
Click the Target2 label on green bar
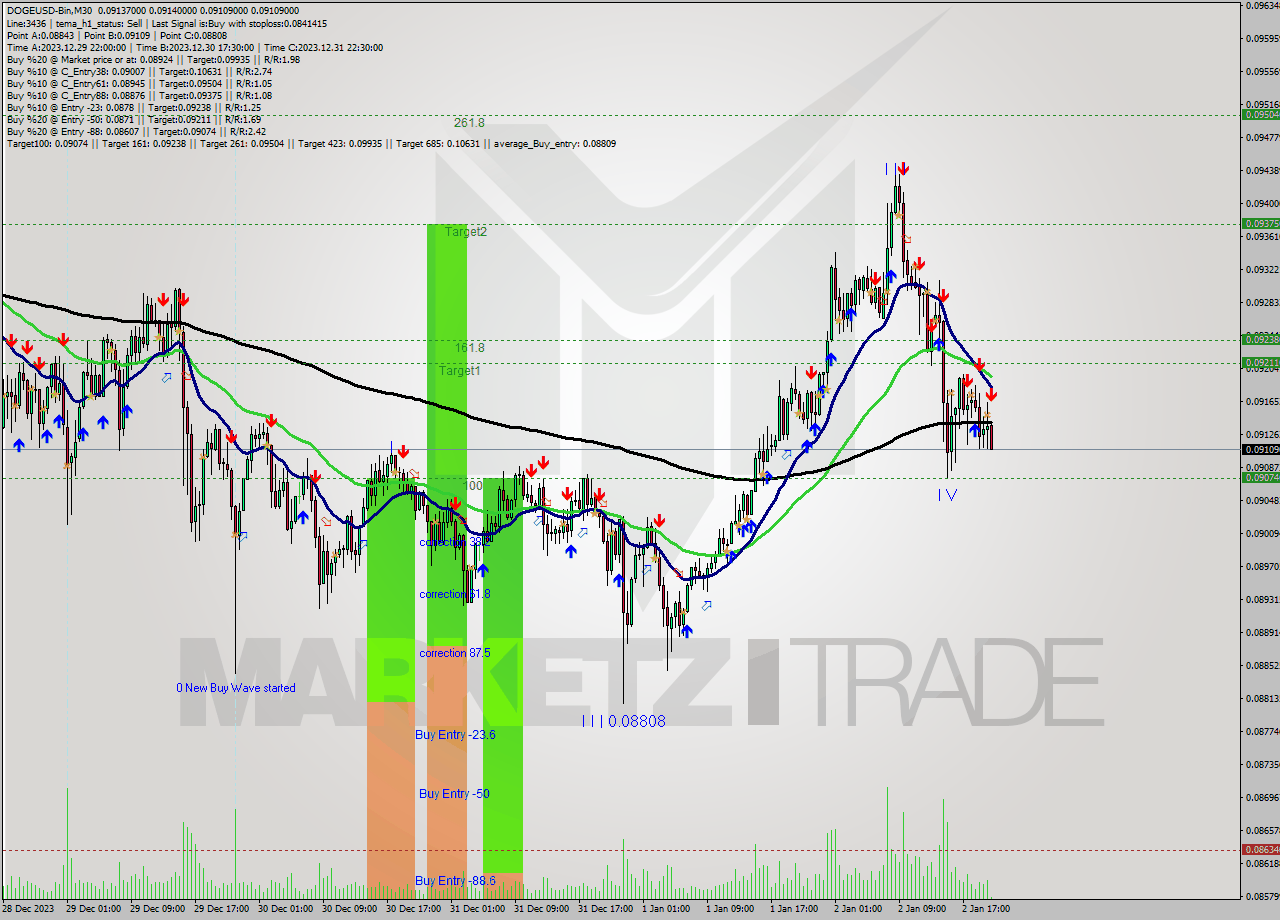466,232
